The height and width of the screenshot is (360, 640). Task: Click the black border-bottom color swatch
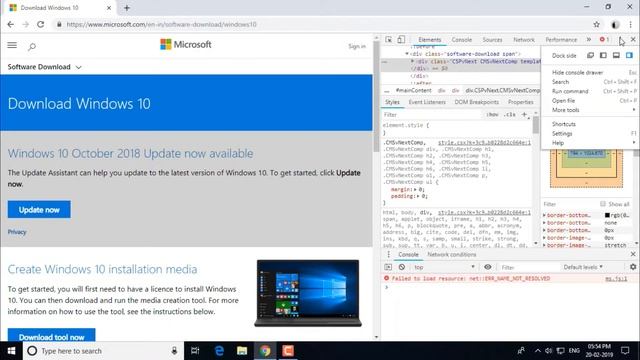[x=607, y=215]
